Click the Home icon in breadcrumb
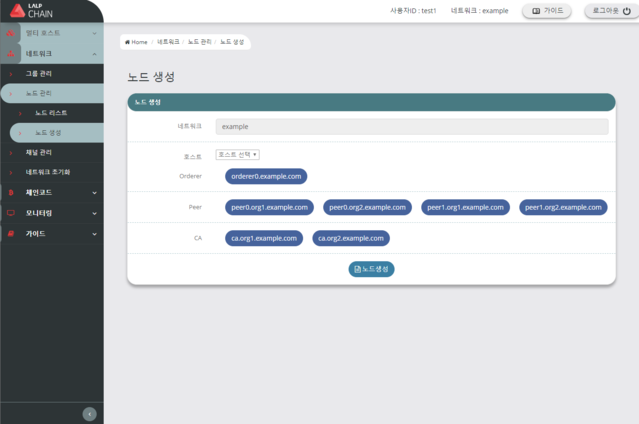This screenshot has width=639, height=424. tap(127, 43)
